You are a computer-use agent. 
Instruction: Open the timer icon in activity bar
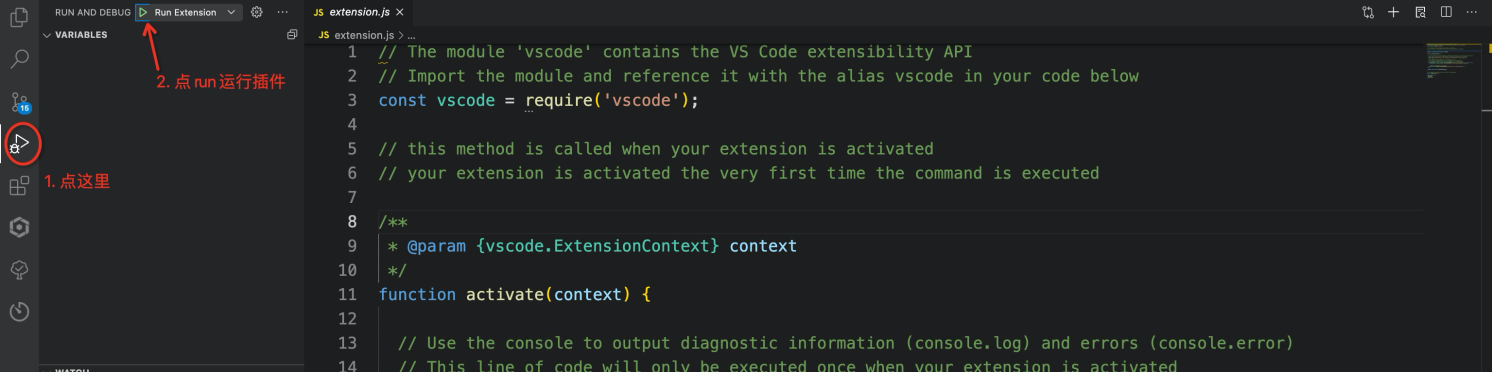(19, 311)
